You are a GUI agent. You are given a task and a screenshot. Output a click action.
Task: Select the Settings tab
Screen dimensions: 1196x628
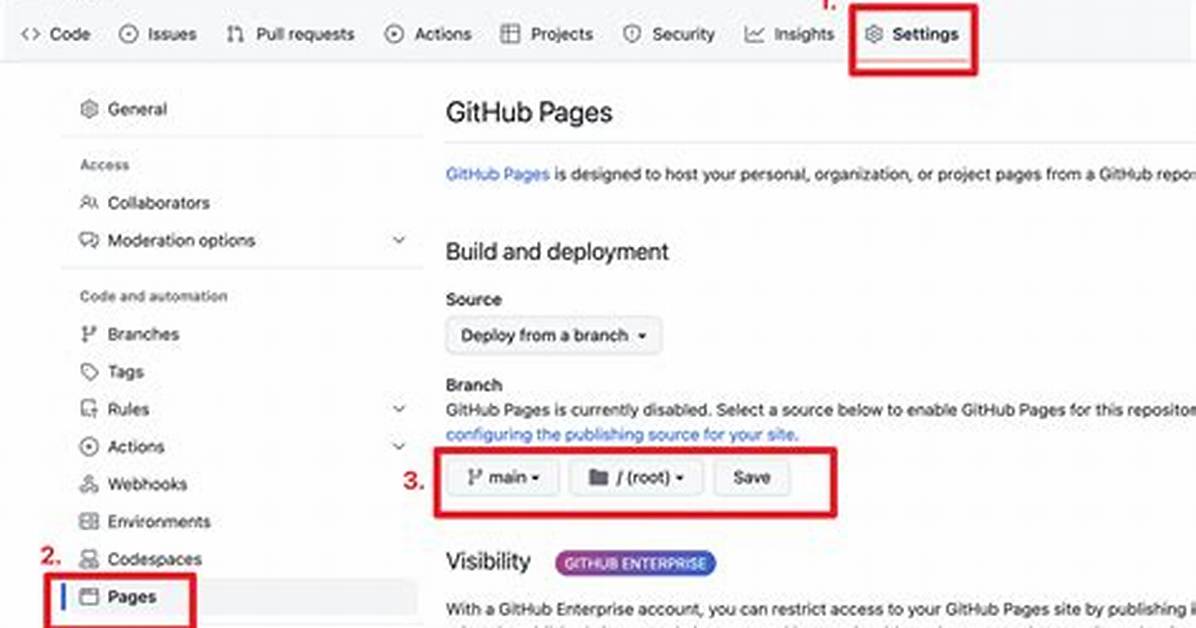911,34
